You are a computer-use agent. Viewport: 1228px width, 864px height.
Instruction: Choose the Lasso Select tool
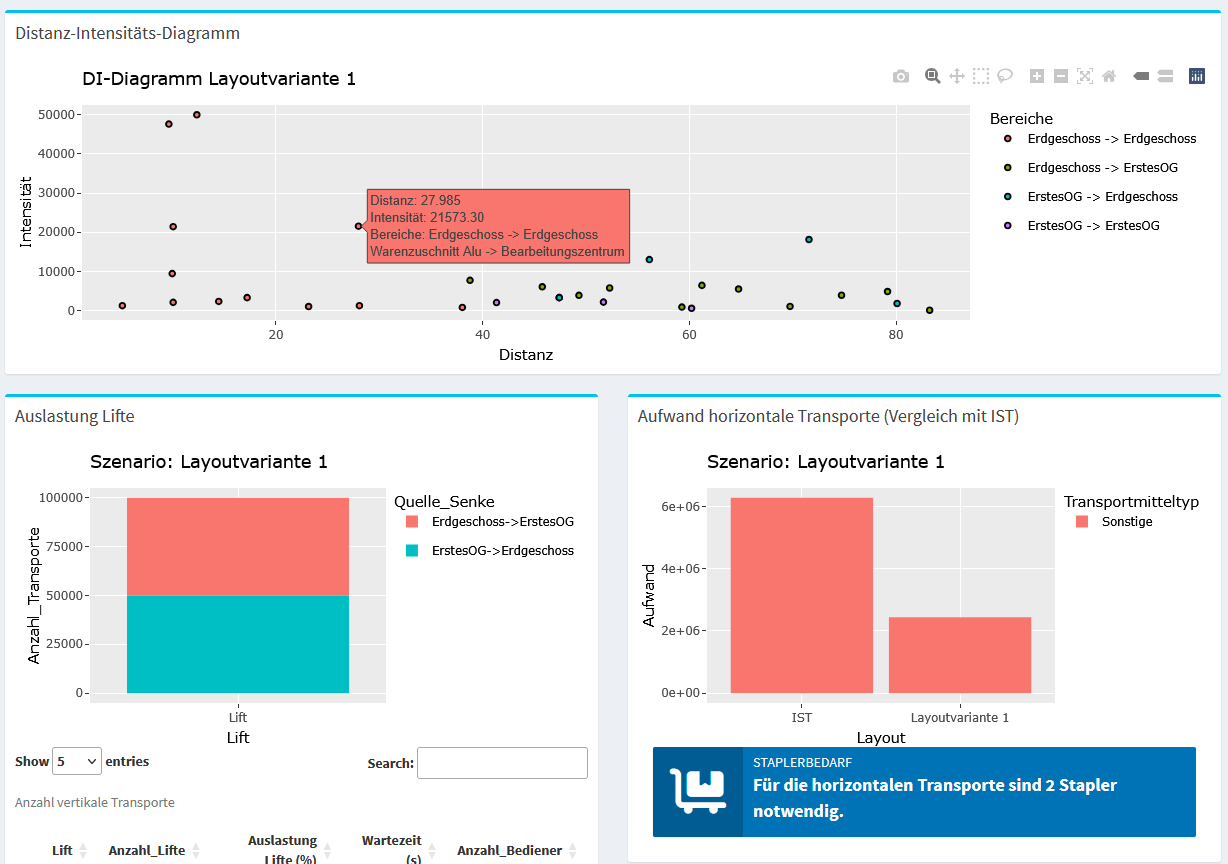pyautogui.click(x=1005, y=76)
